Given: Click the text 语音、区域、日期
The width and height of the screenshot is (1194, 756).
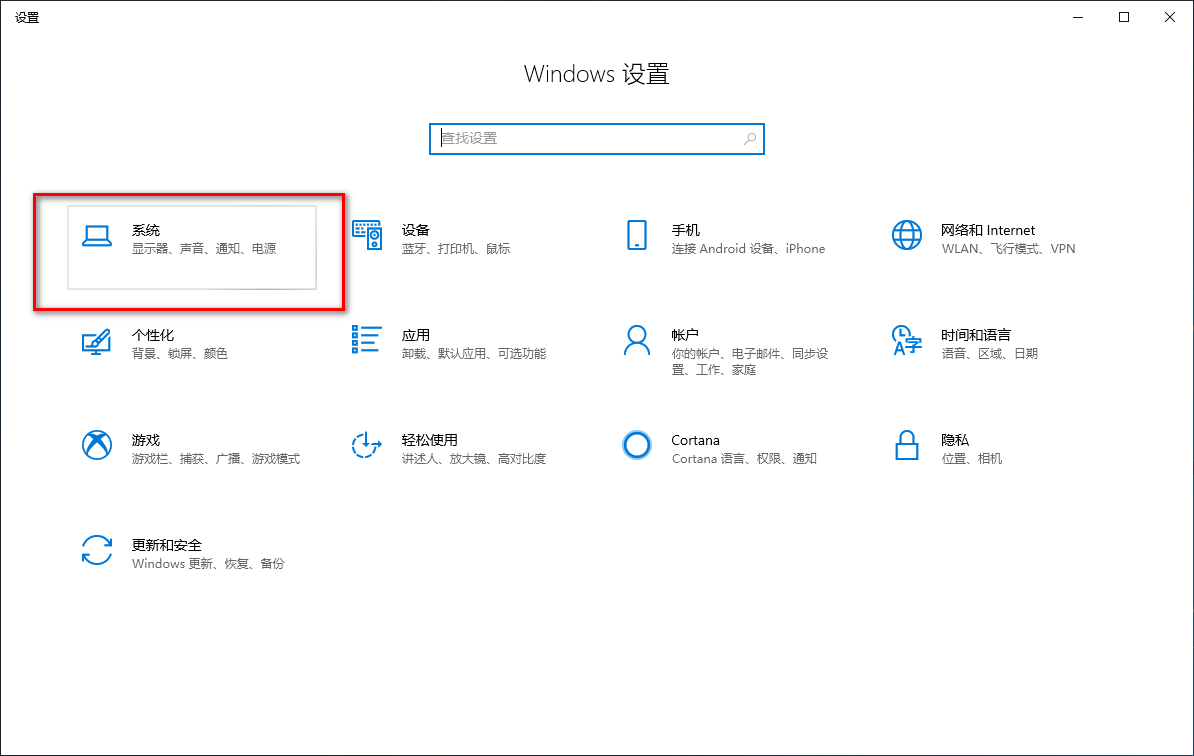Looking at the screenshot, I should (x=989, y=353).
